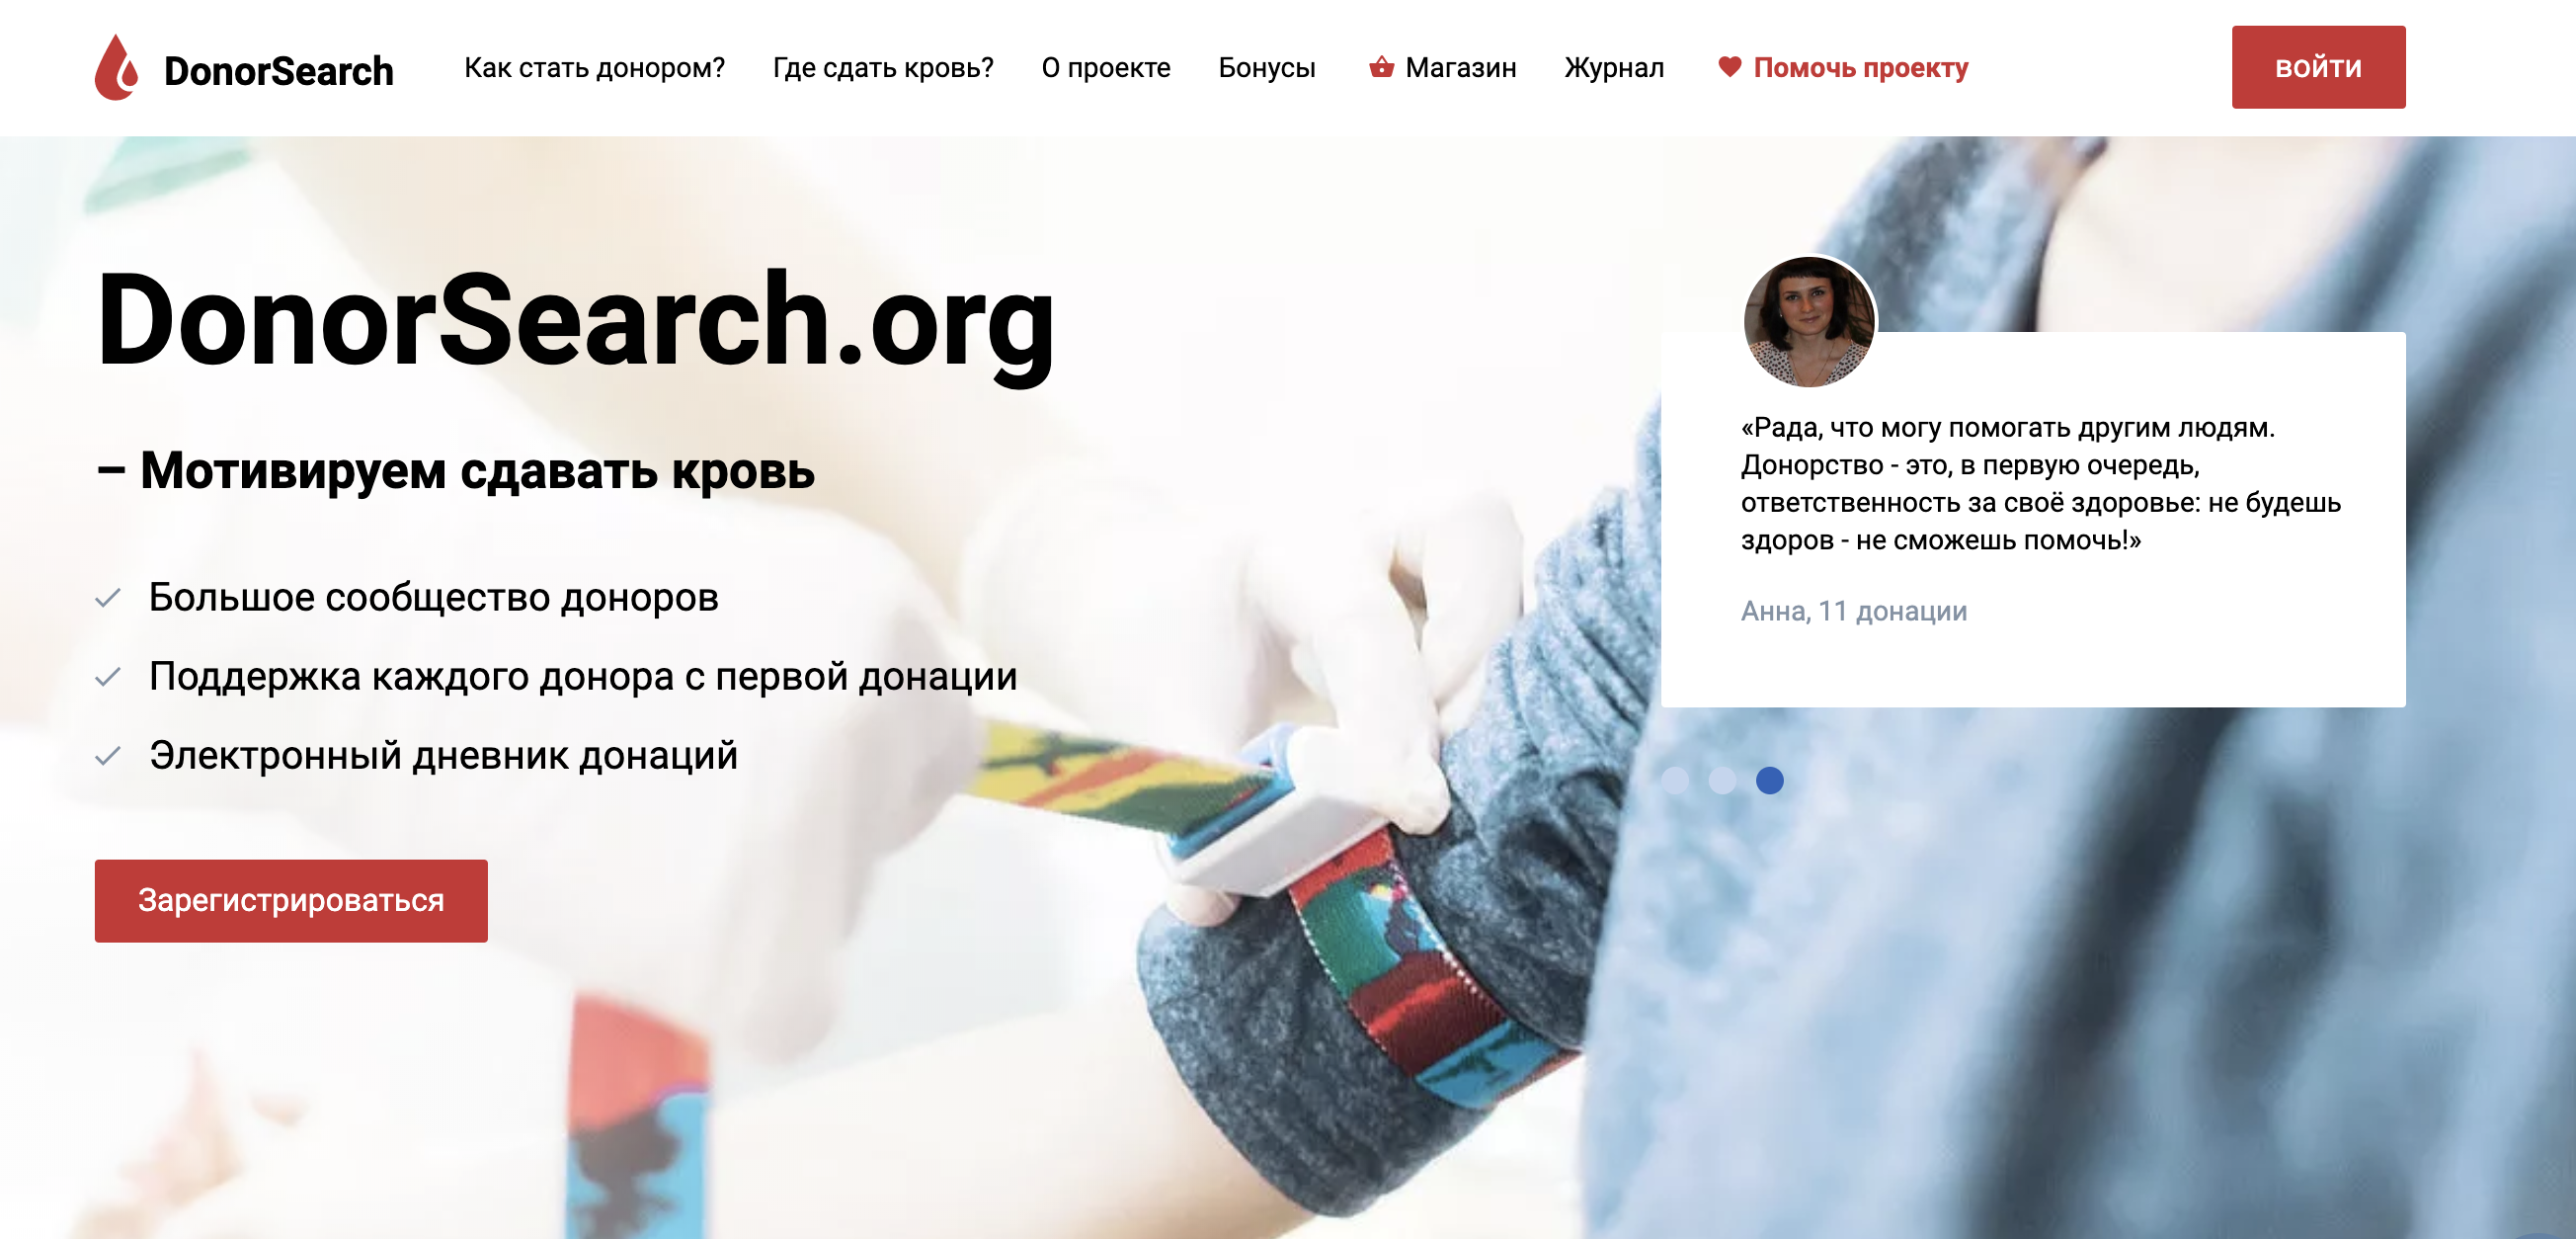Select the second testimonial carousel dot
The width and height of the screenshot is (2576, 1239).
(x=1722, y=780)
